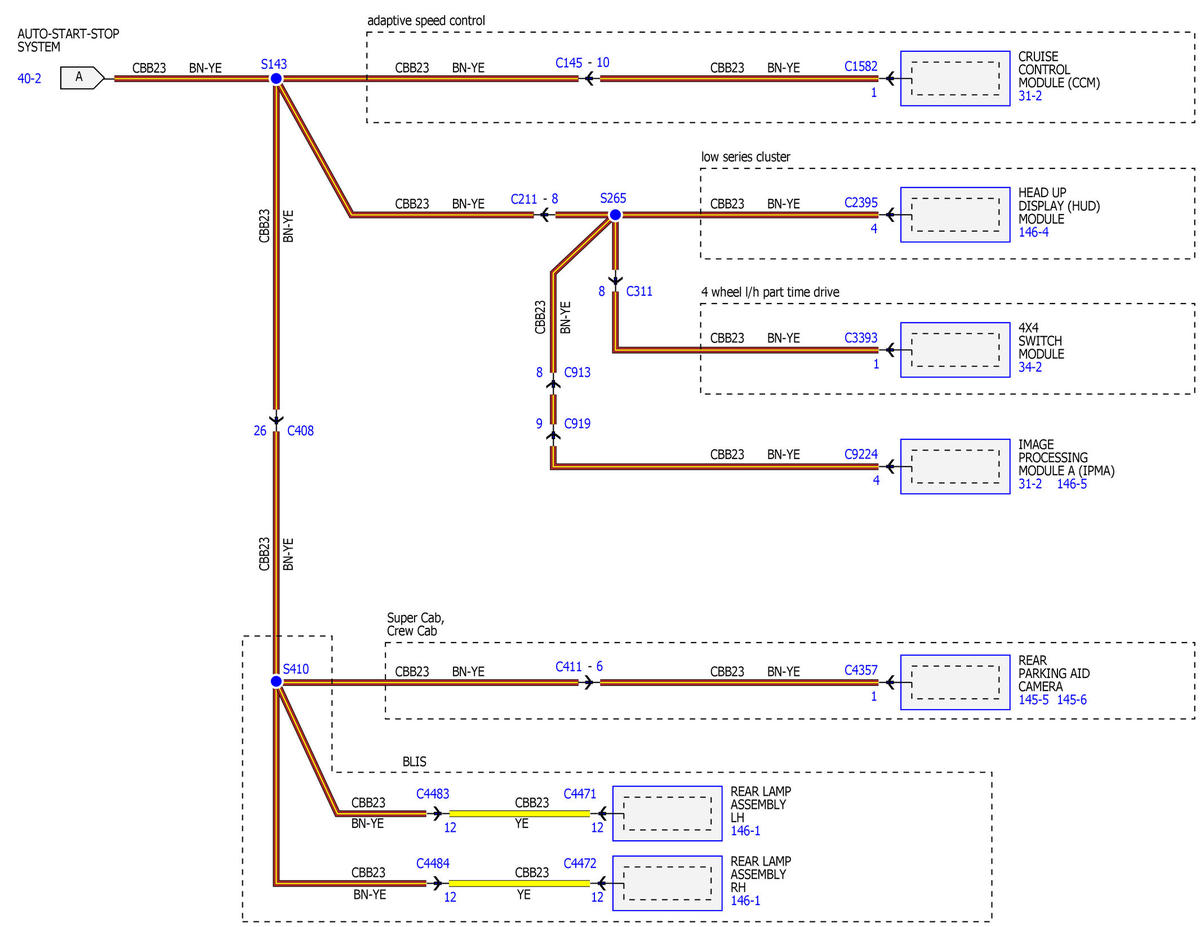1200x927 pixels.
Task: Follow the 31-2 link under Cruise Control Module
Action: pos(1030,97)
